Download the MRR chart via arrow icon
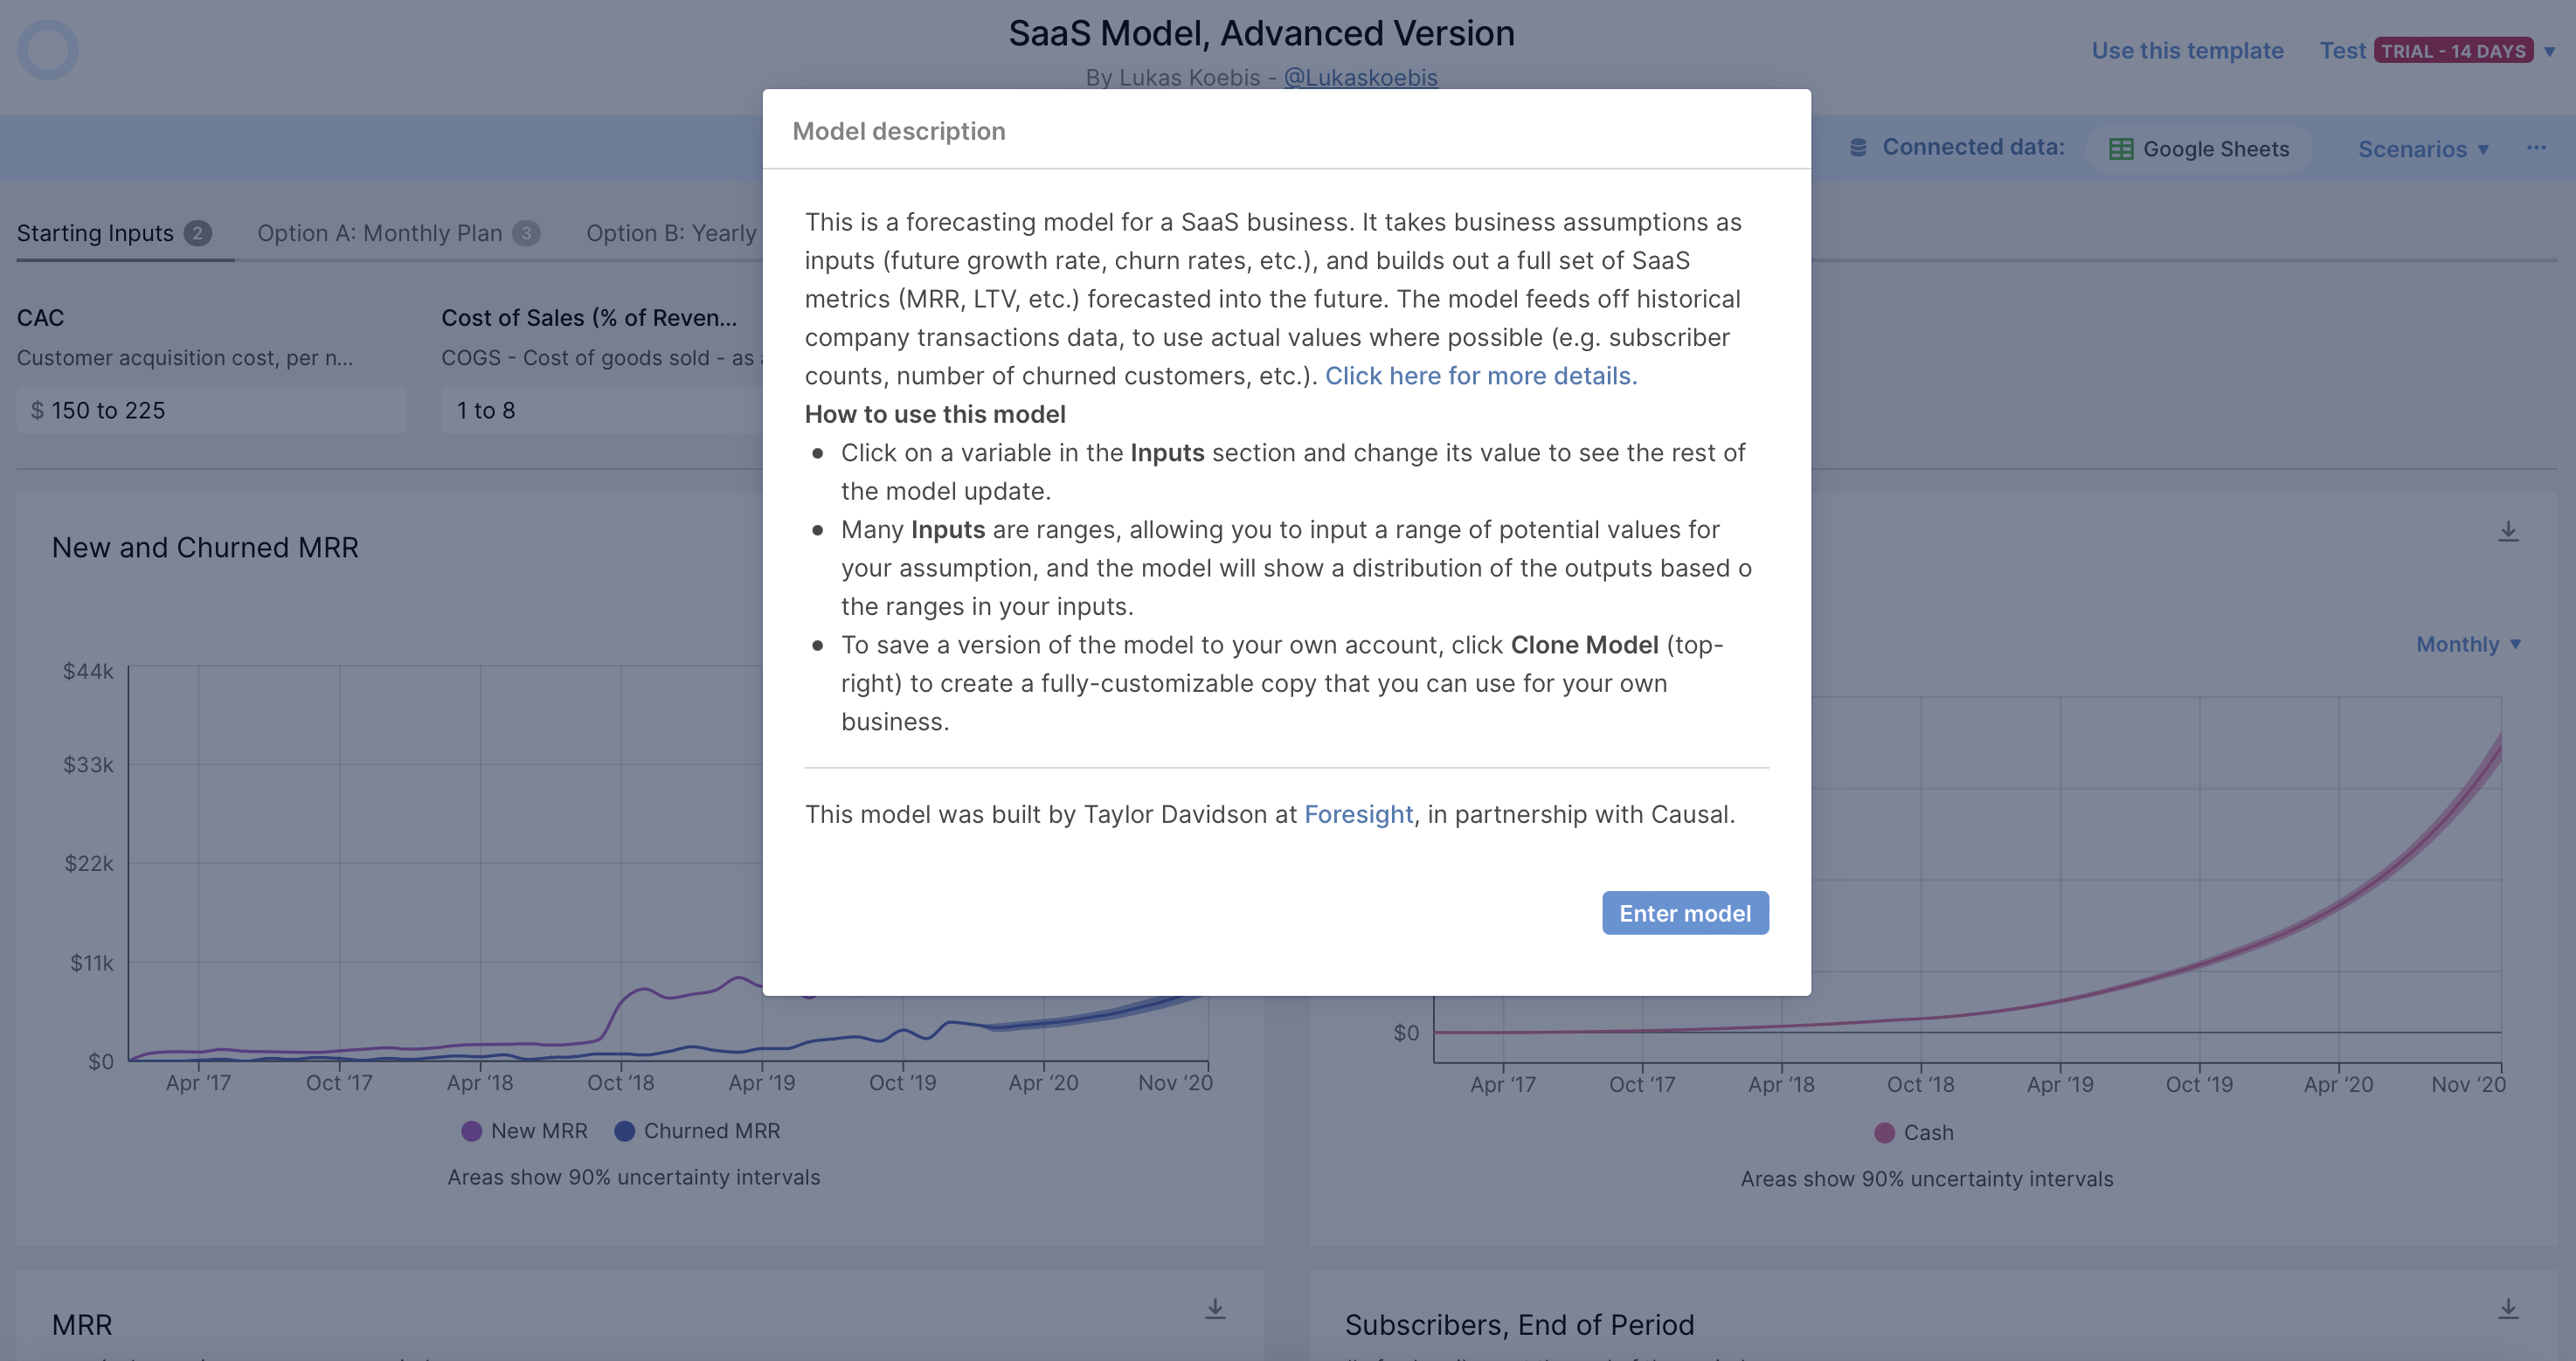 coord(1215,1308)
